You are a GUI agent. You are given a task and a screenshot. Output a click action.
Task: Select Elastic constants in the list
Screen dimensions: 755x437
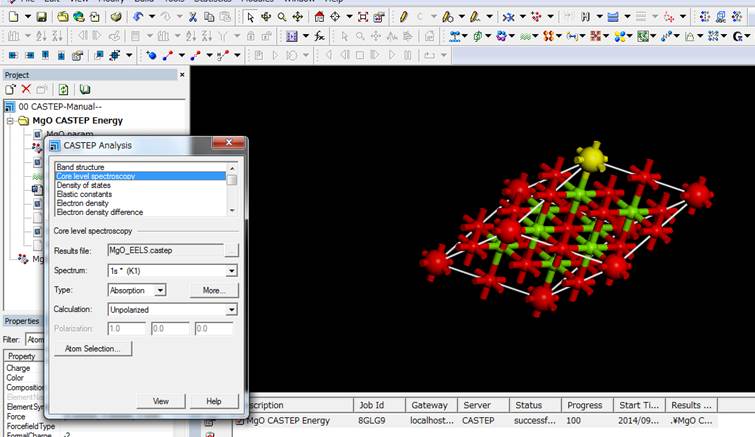[x=84, y=194]
